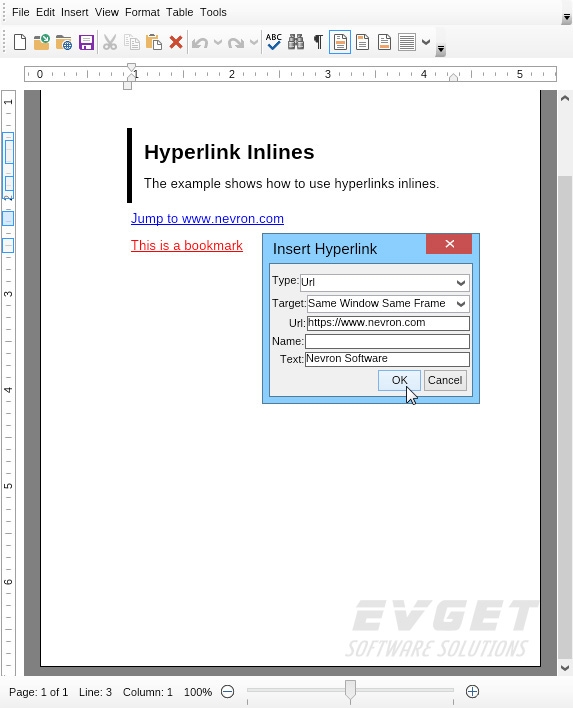This screenshot has width=573, height=708.
Task: Click the Paste clipboard icon
Action: click(154, 42)
